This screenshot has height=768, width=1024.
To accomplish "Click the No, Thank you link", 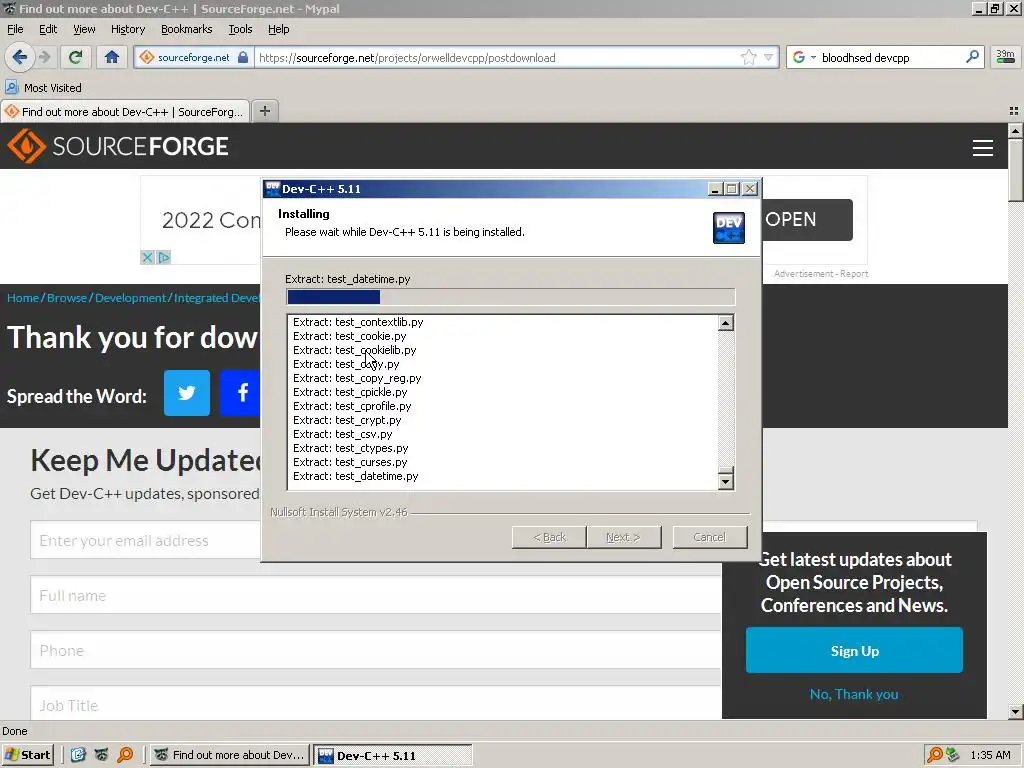I will 854,694.
